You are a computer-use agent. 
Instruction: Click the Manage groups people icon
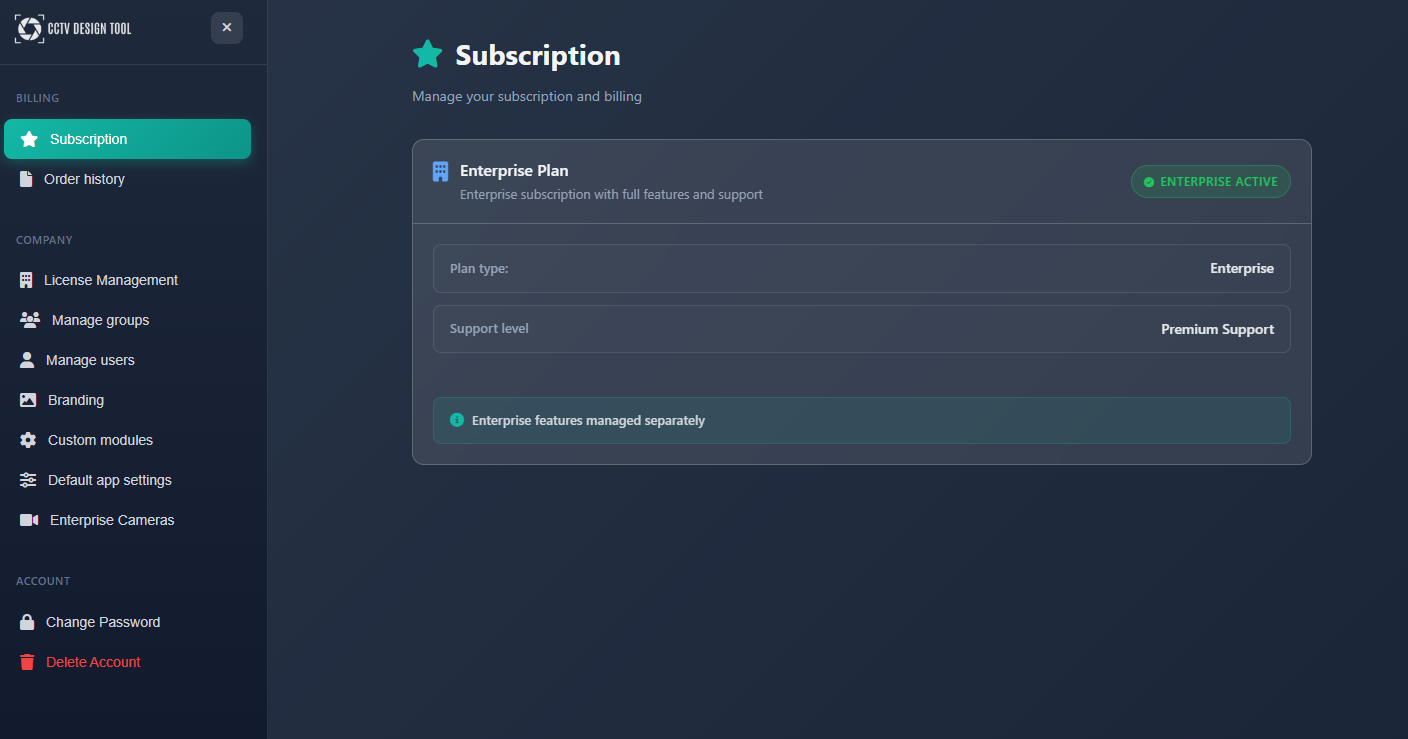pos(29,320)
